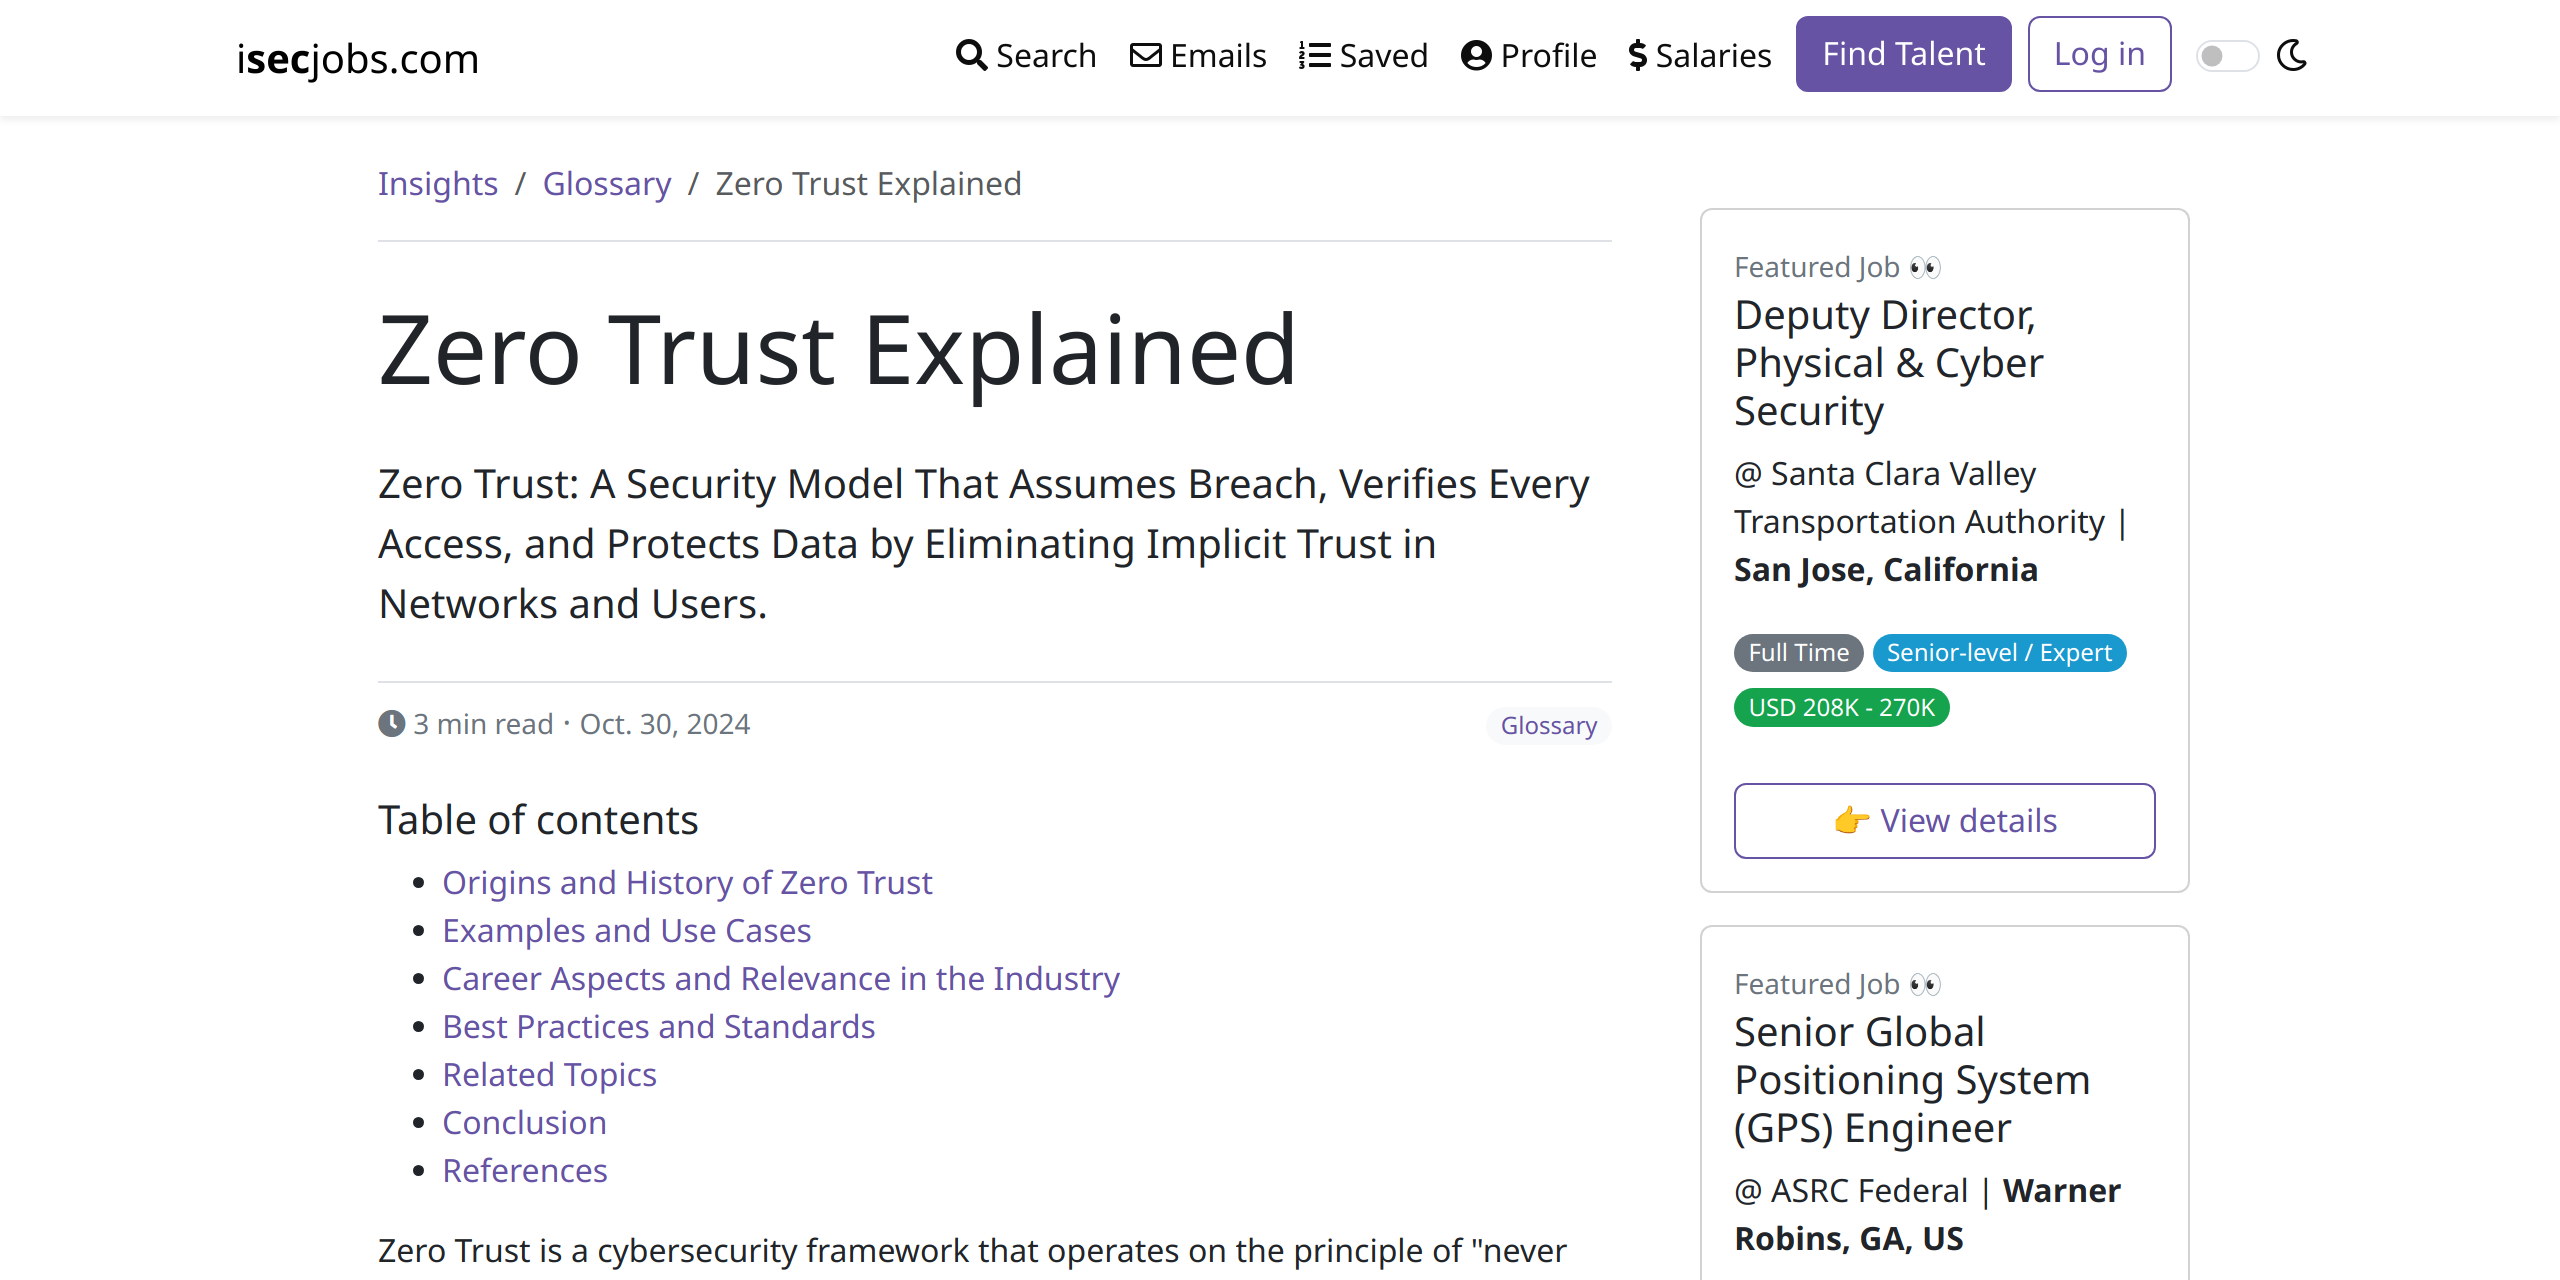Click the Log in button

2099,54
